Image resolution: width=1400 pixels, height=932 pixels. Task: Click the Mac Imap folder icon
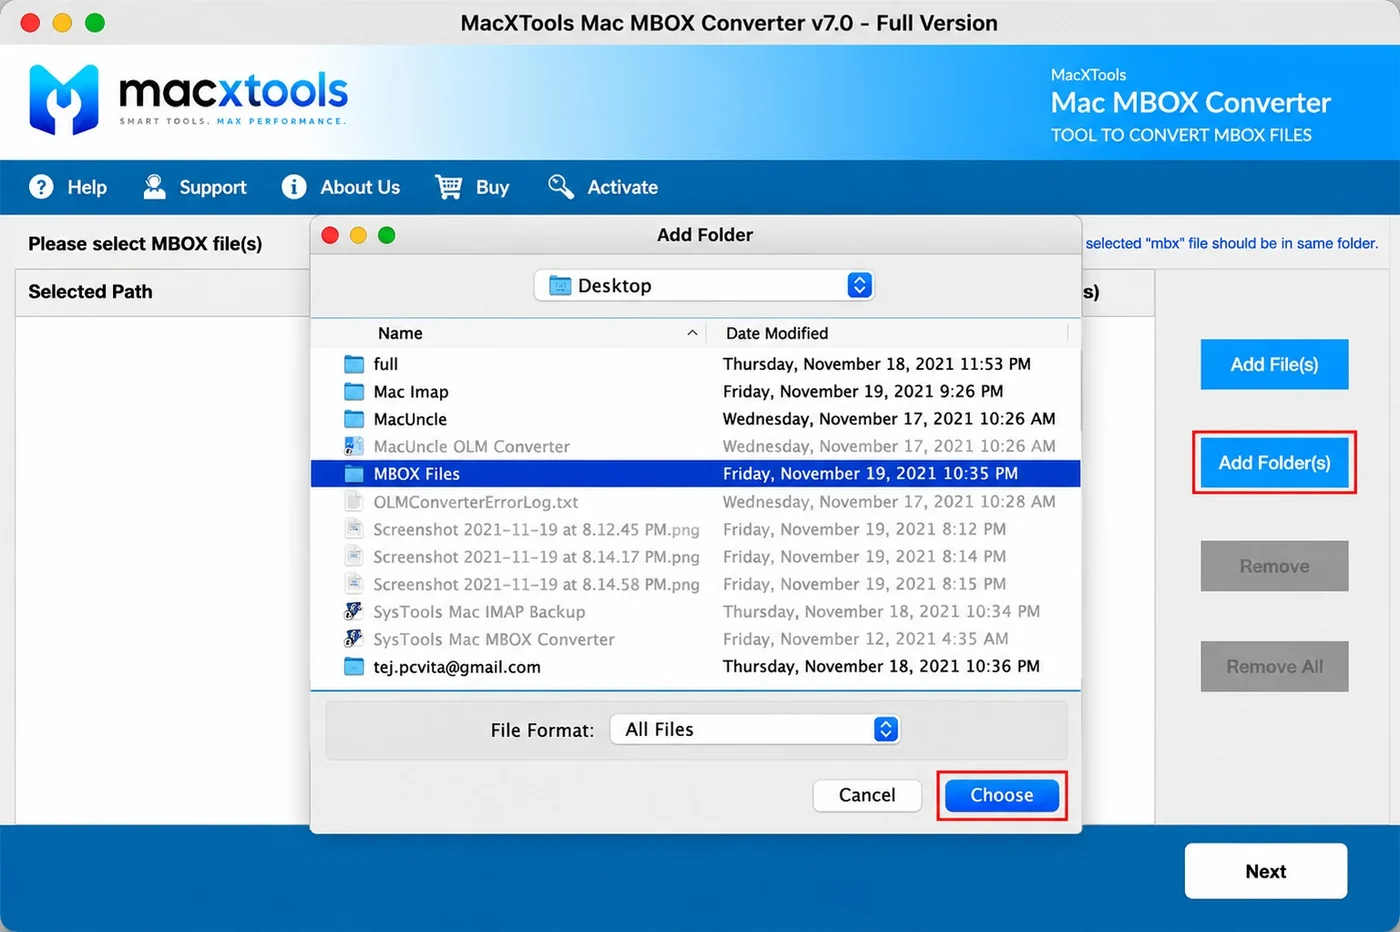tap(354, 391)
